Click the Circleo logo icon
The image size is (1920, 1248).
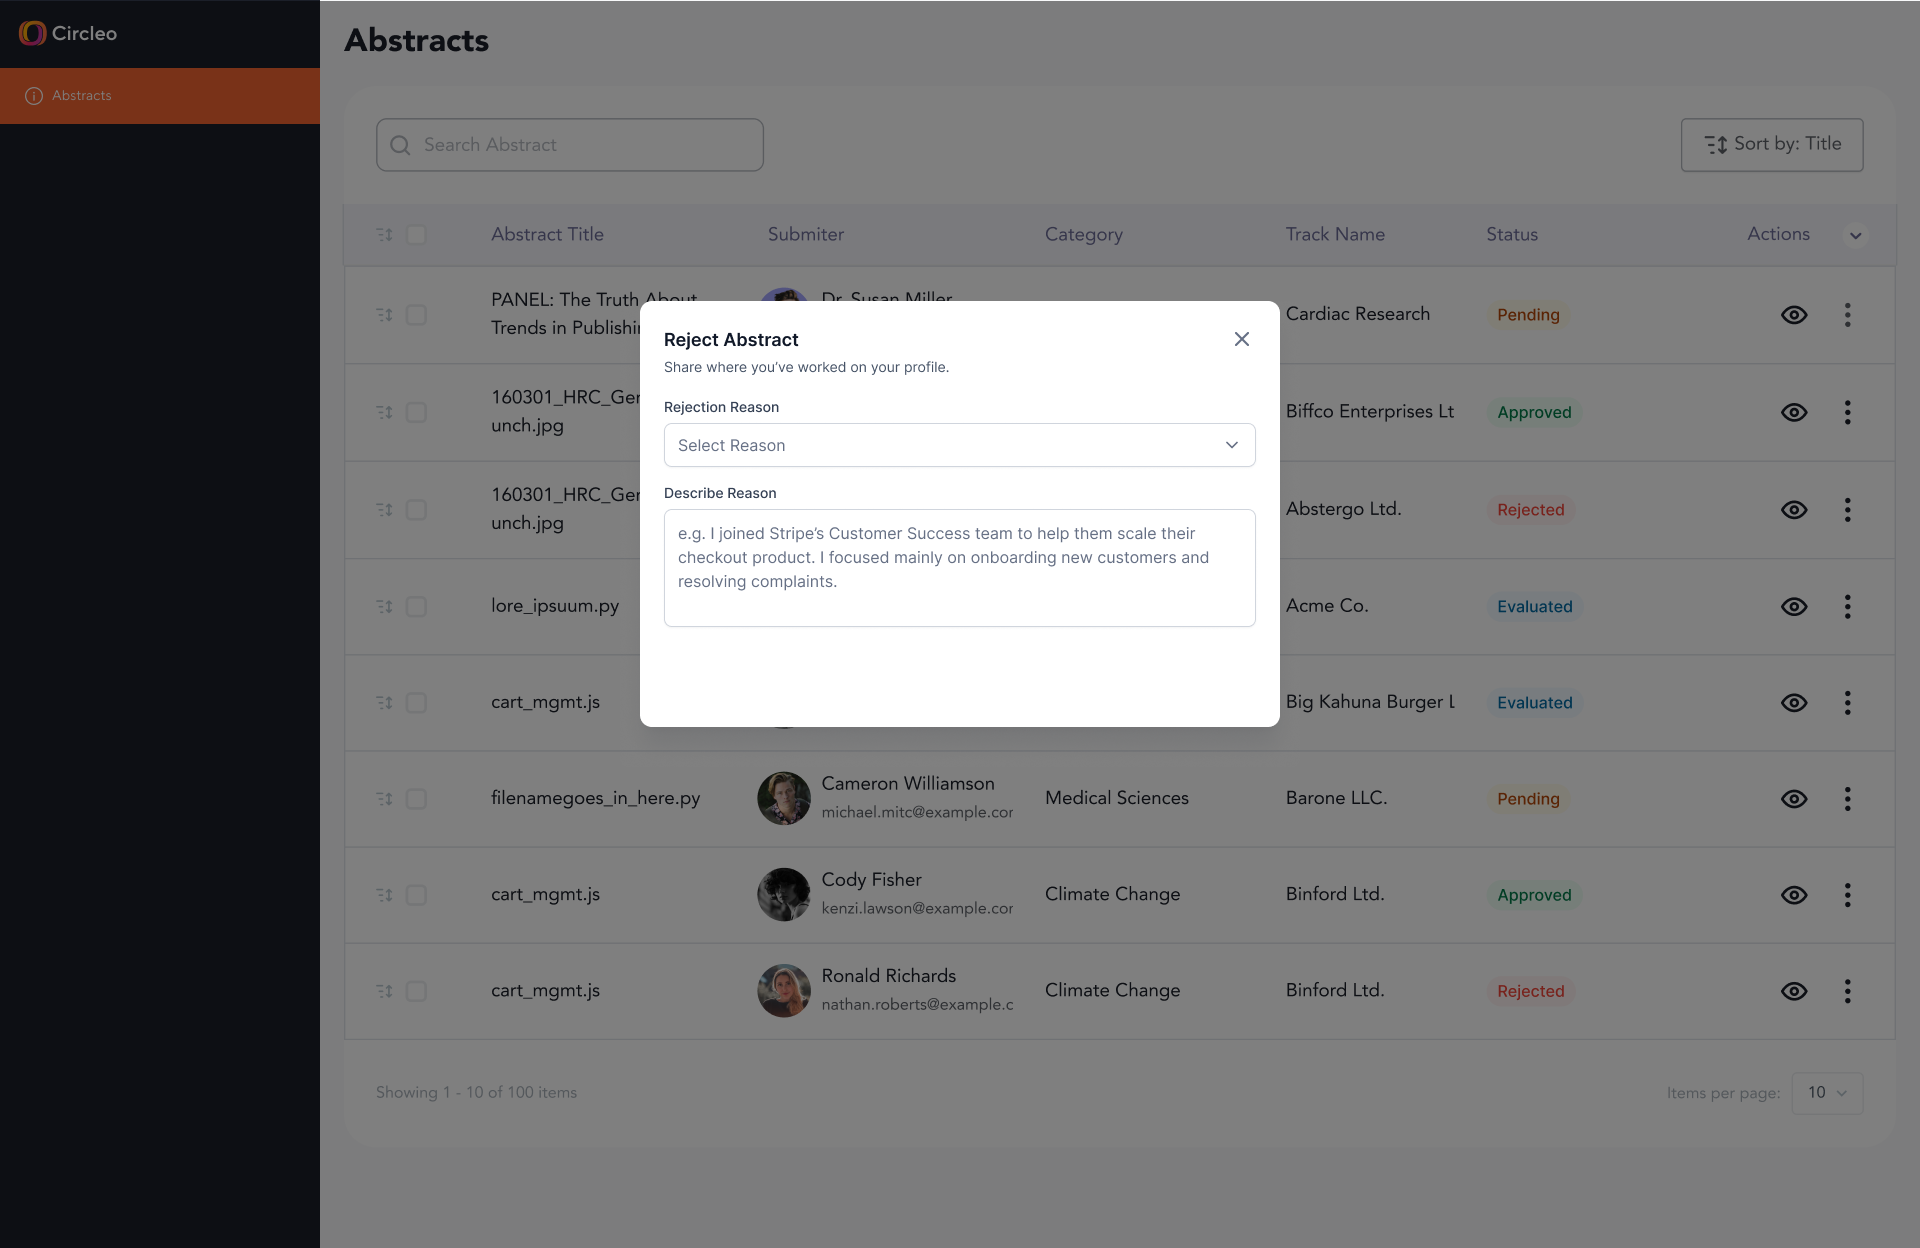coord(32,33)
